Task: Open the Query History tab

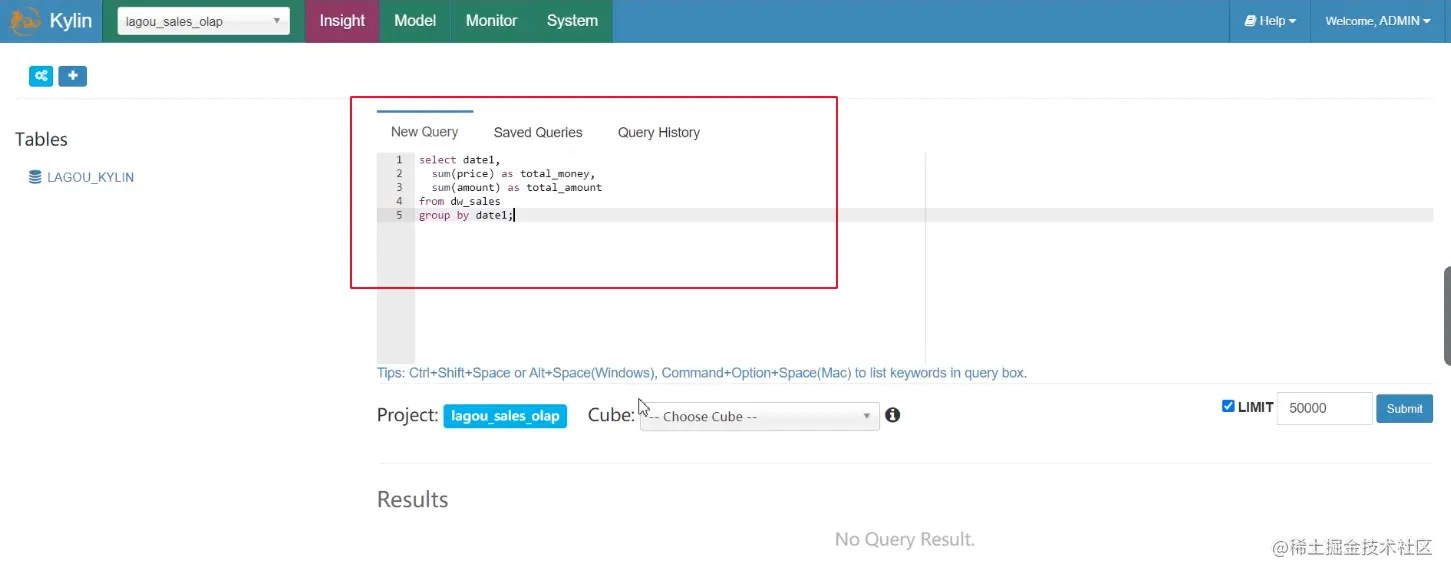Action: 659,132
